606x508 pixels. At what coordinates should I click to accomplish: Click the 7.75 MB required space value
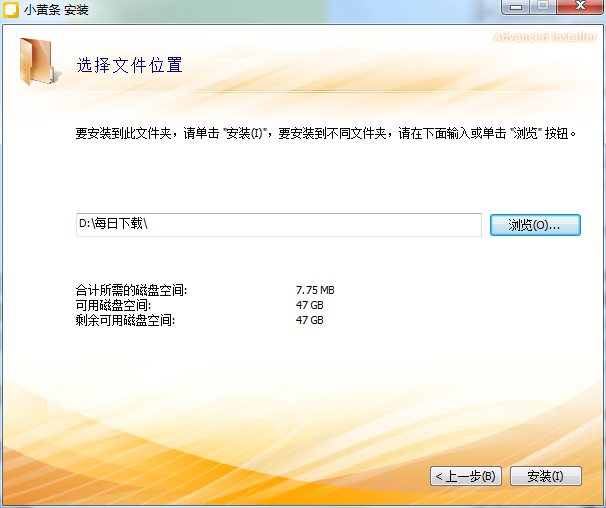pyautogui.click(x=315, y=290)
